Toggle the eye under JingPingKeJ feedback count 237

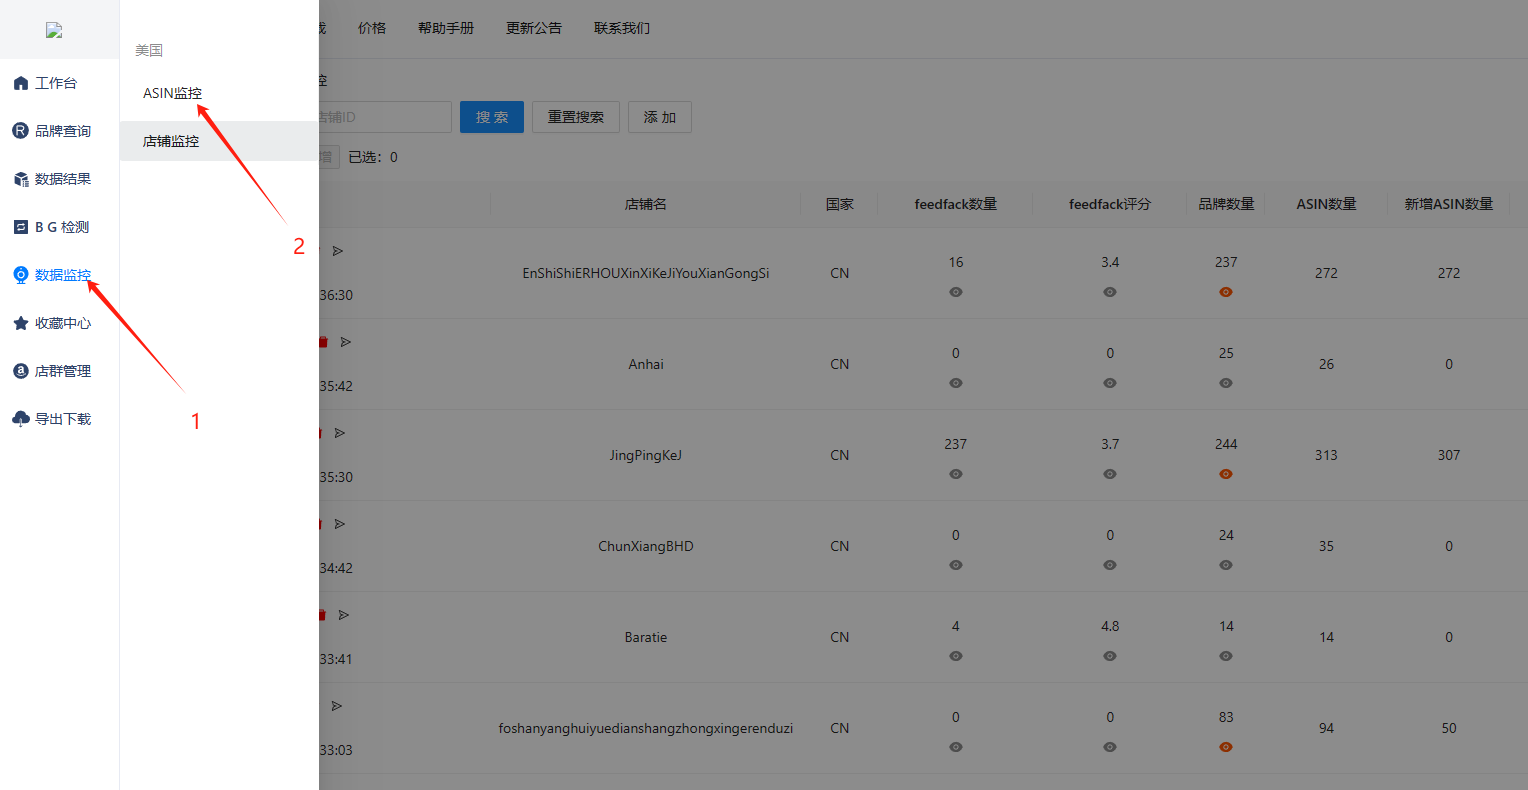point(956,474)
